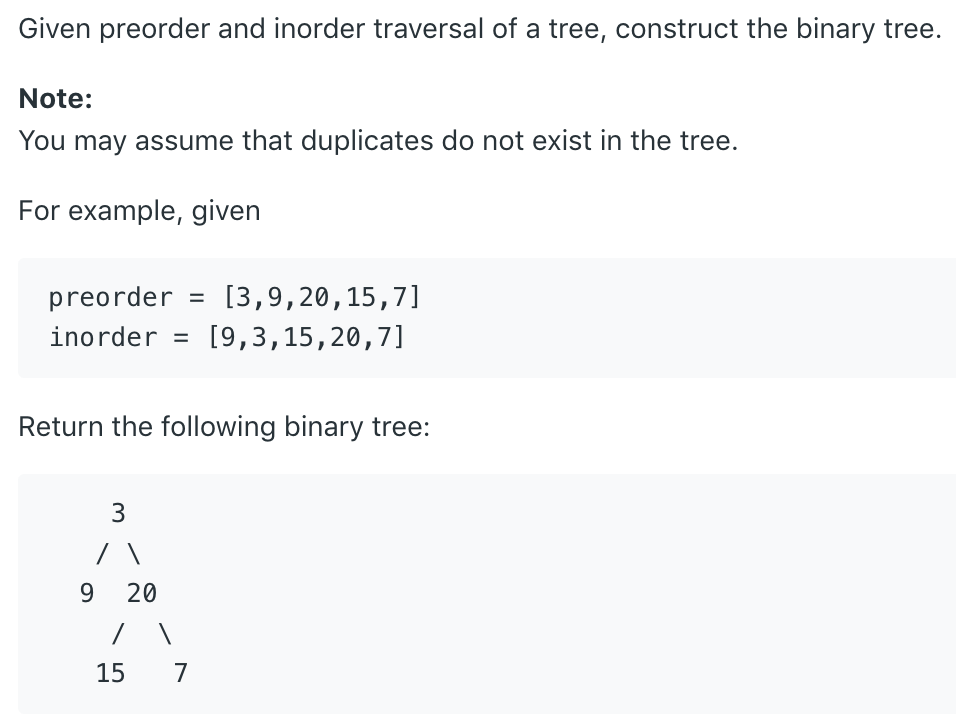Image resolution: width=956 pixels, height=718 pixels.
Task: Click leaf node 15 in the tree diagram
Action: pyautogui.click(x=110, y=673)
